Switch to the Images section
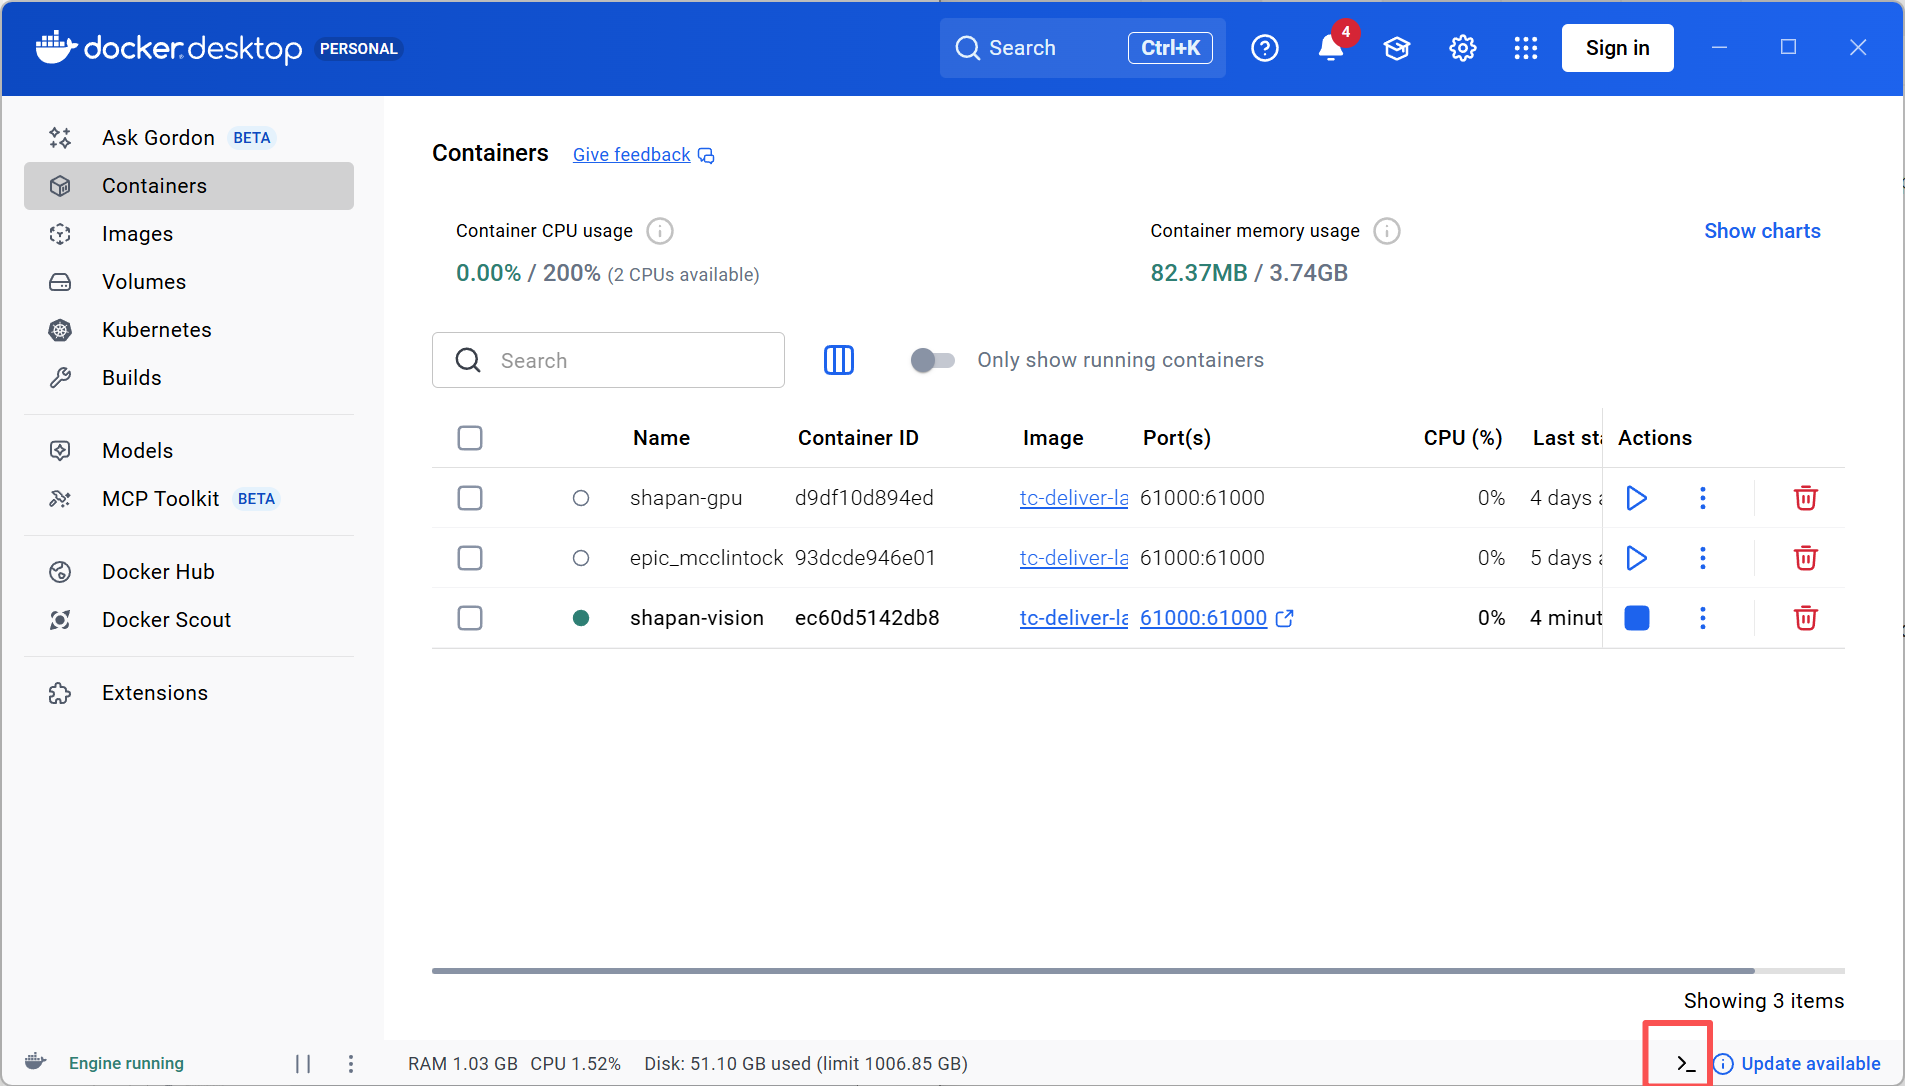 click(x=139, y=233)
